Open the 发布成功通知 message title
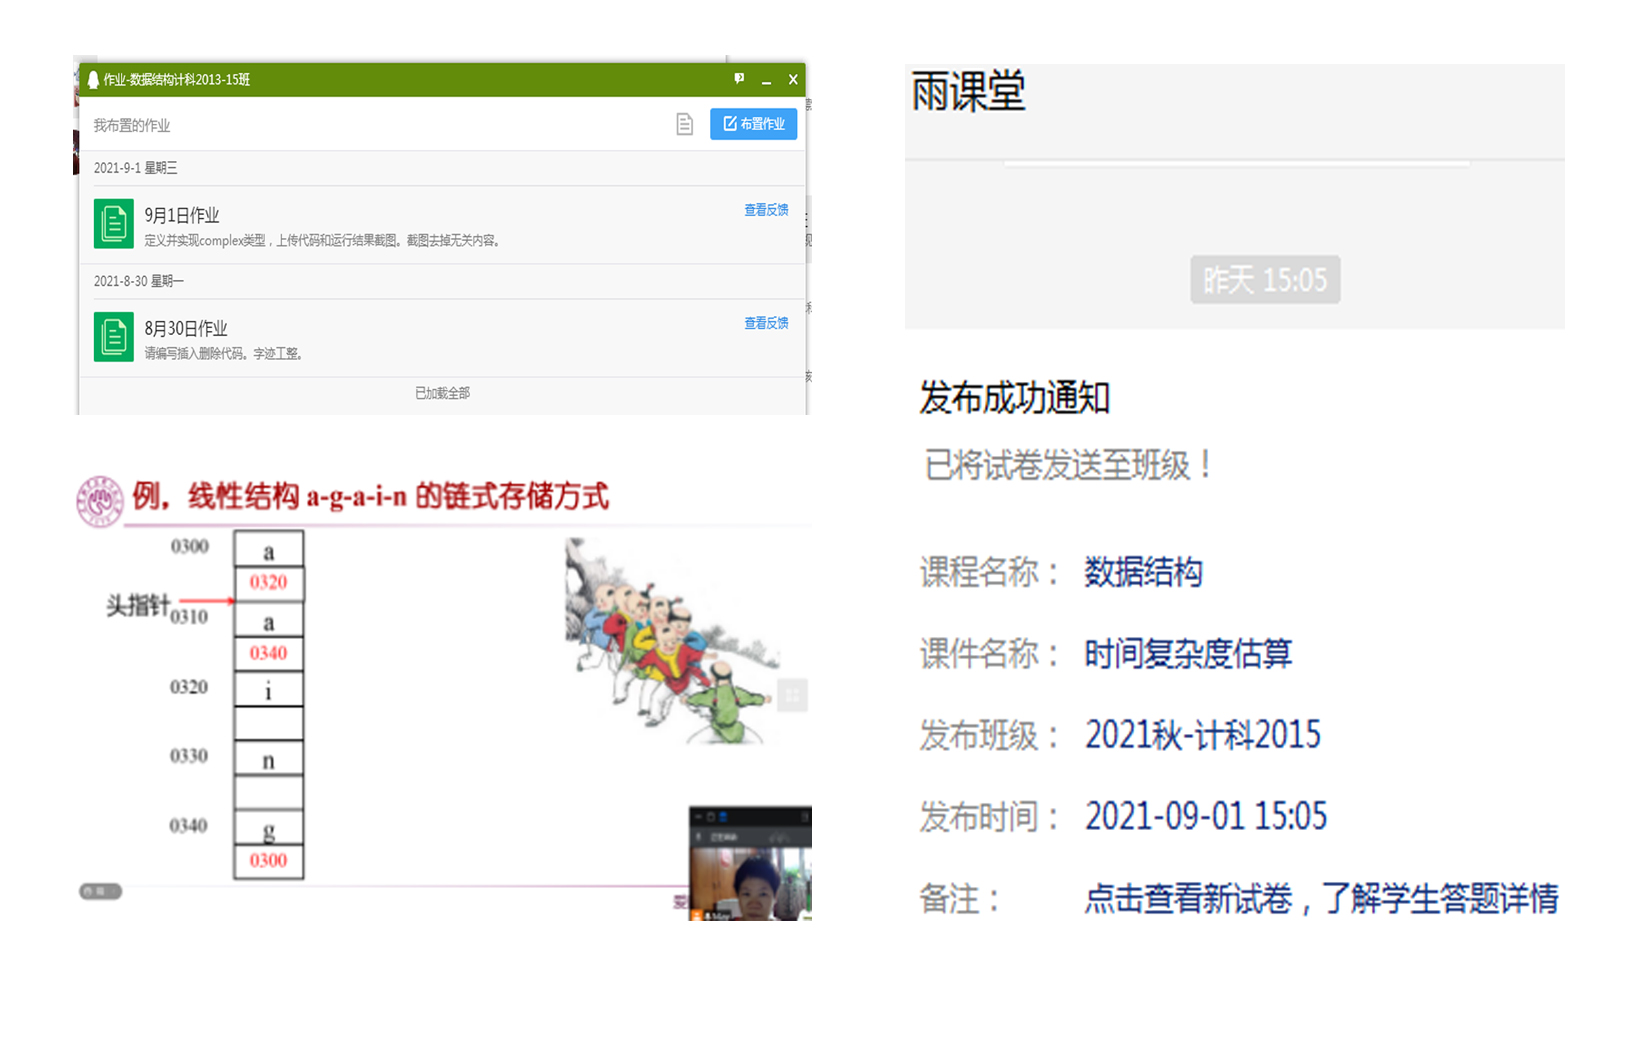Screen dimensions: 1637x1059 1014,398
